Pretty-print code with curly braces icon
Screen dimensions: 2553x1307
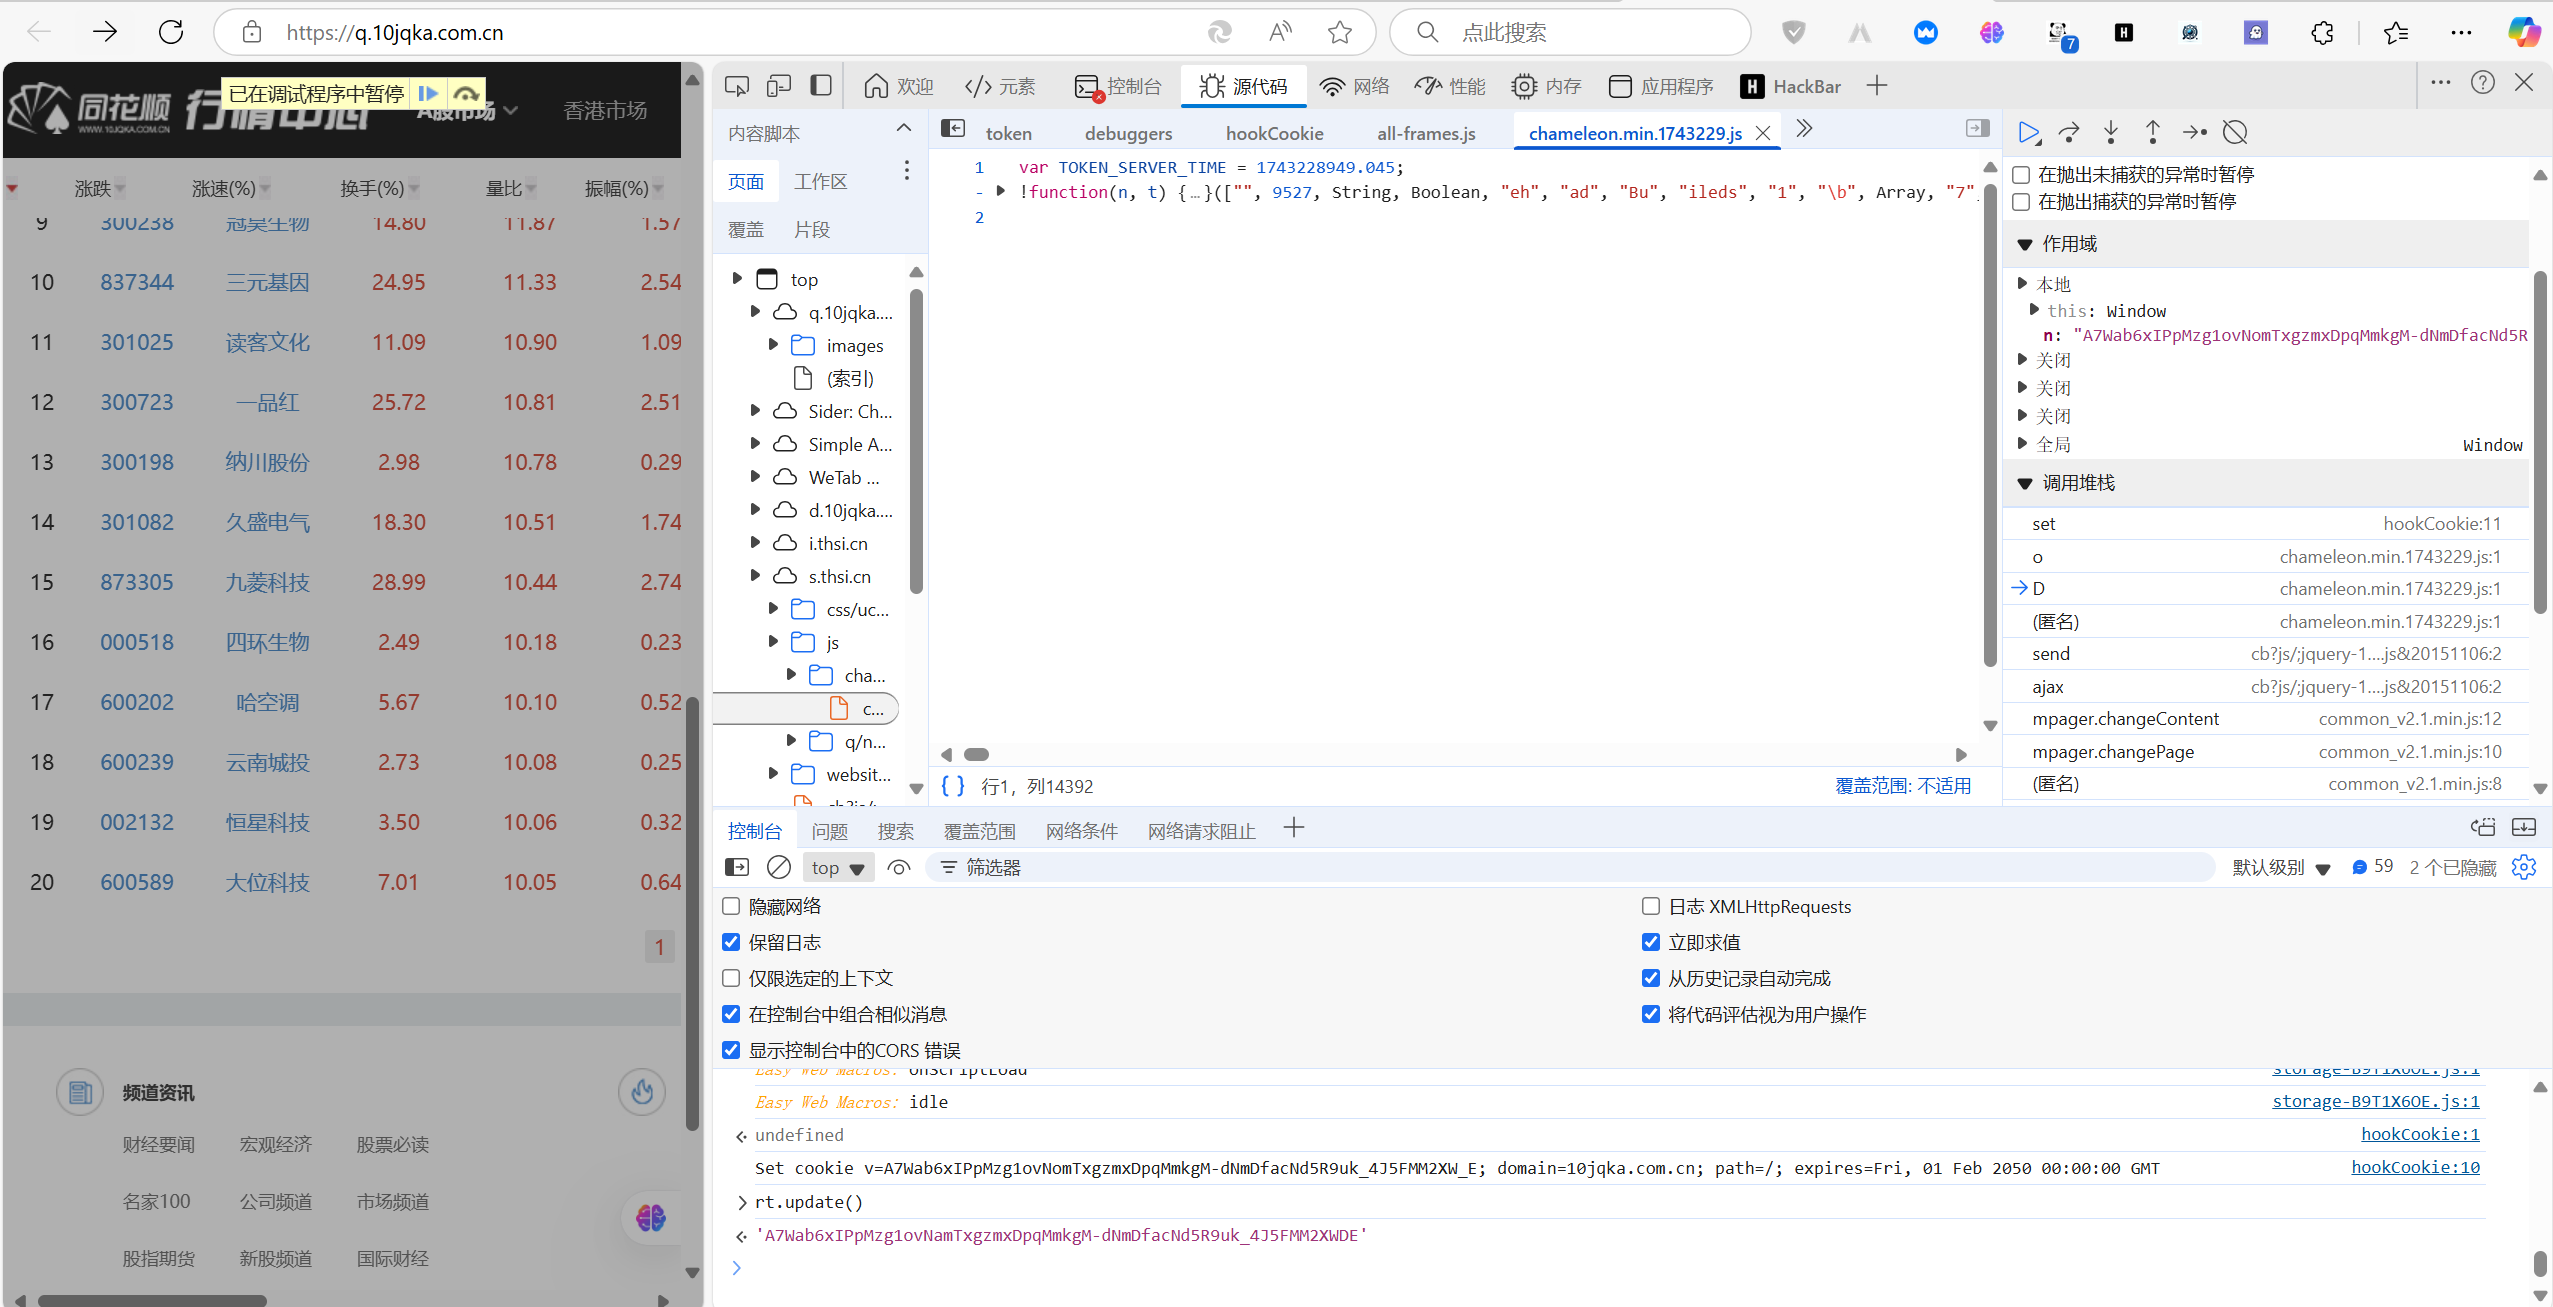[953, 786]
